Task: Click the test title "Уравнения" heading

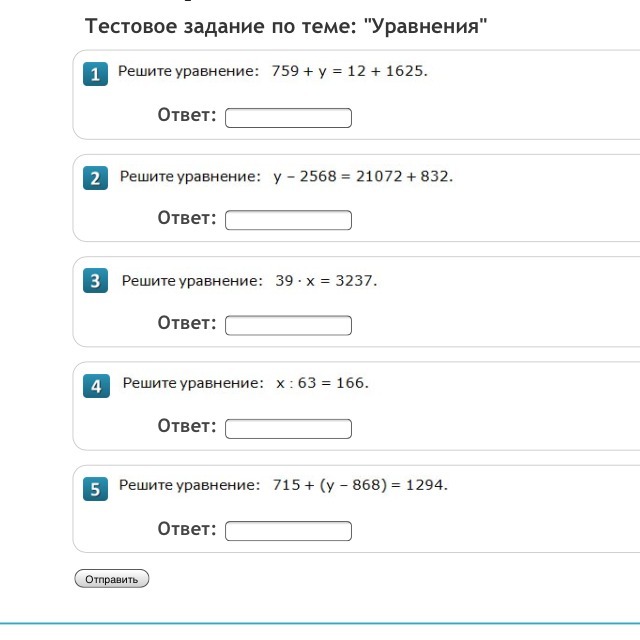Action: click(x=286, y=26)
